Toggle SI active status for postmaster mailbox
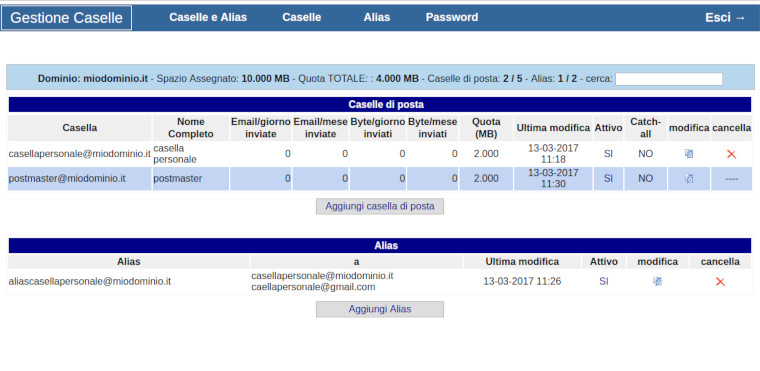Image resolution: width=760 pixels, height=371 pixels. [608, 178]
